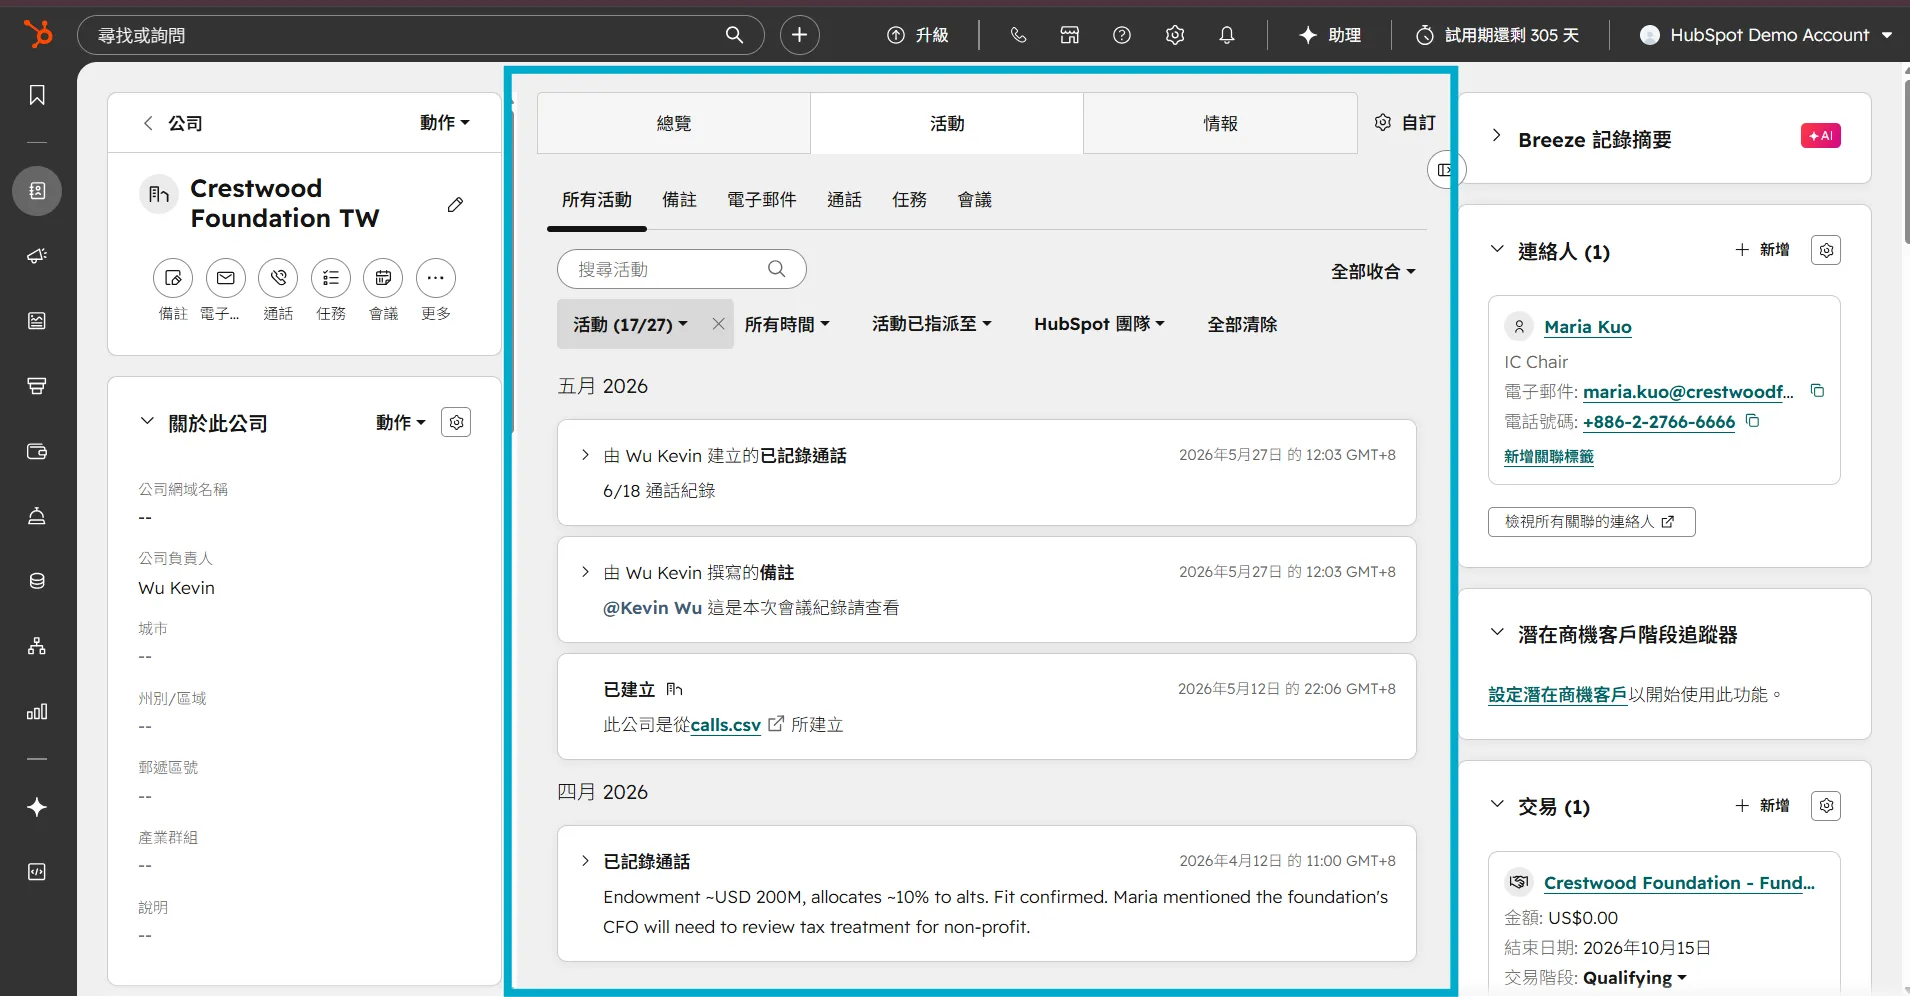Schedule a meeting with the 會議 icon

pyautogui.click(x=383, y=278)
